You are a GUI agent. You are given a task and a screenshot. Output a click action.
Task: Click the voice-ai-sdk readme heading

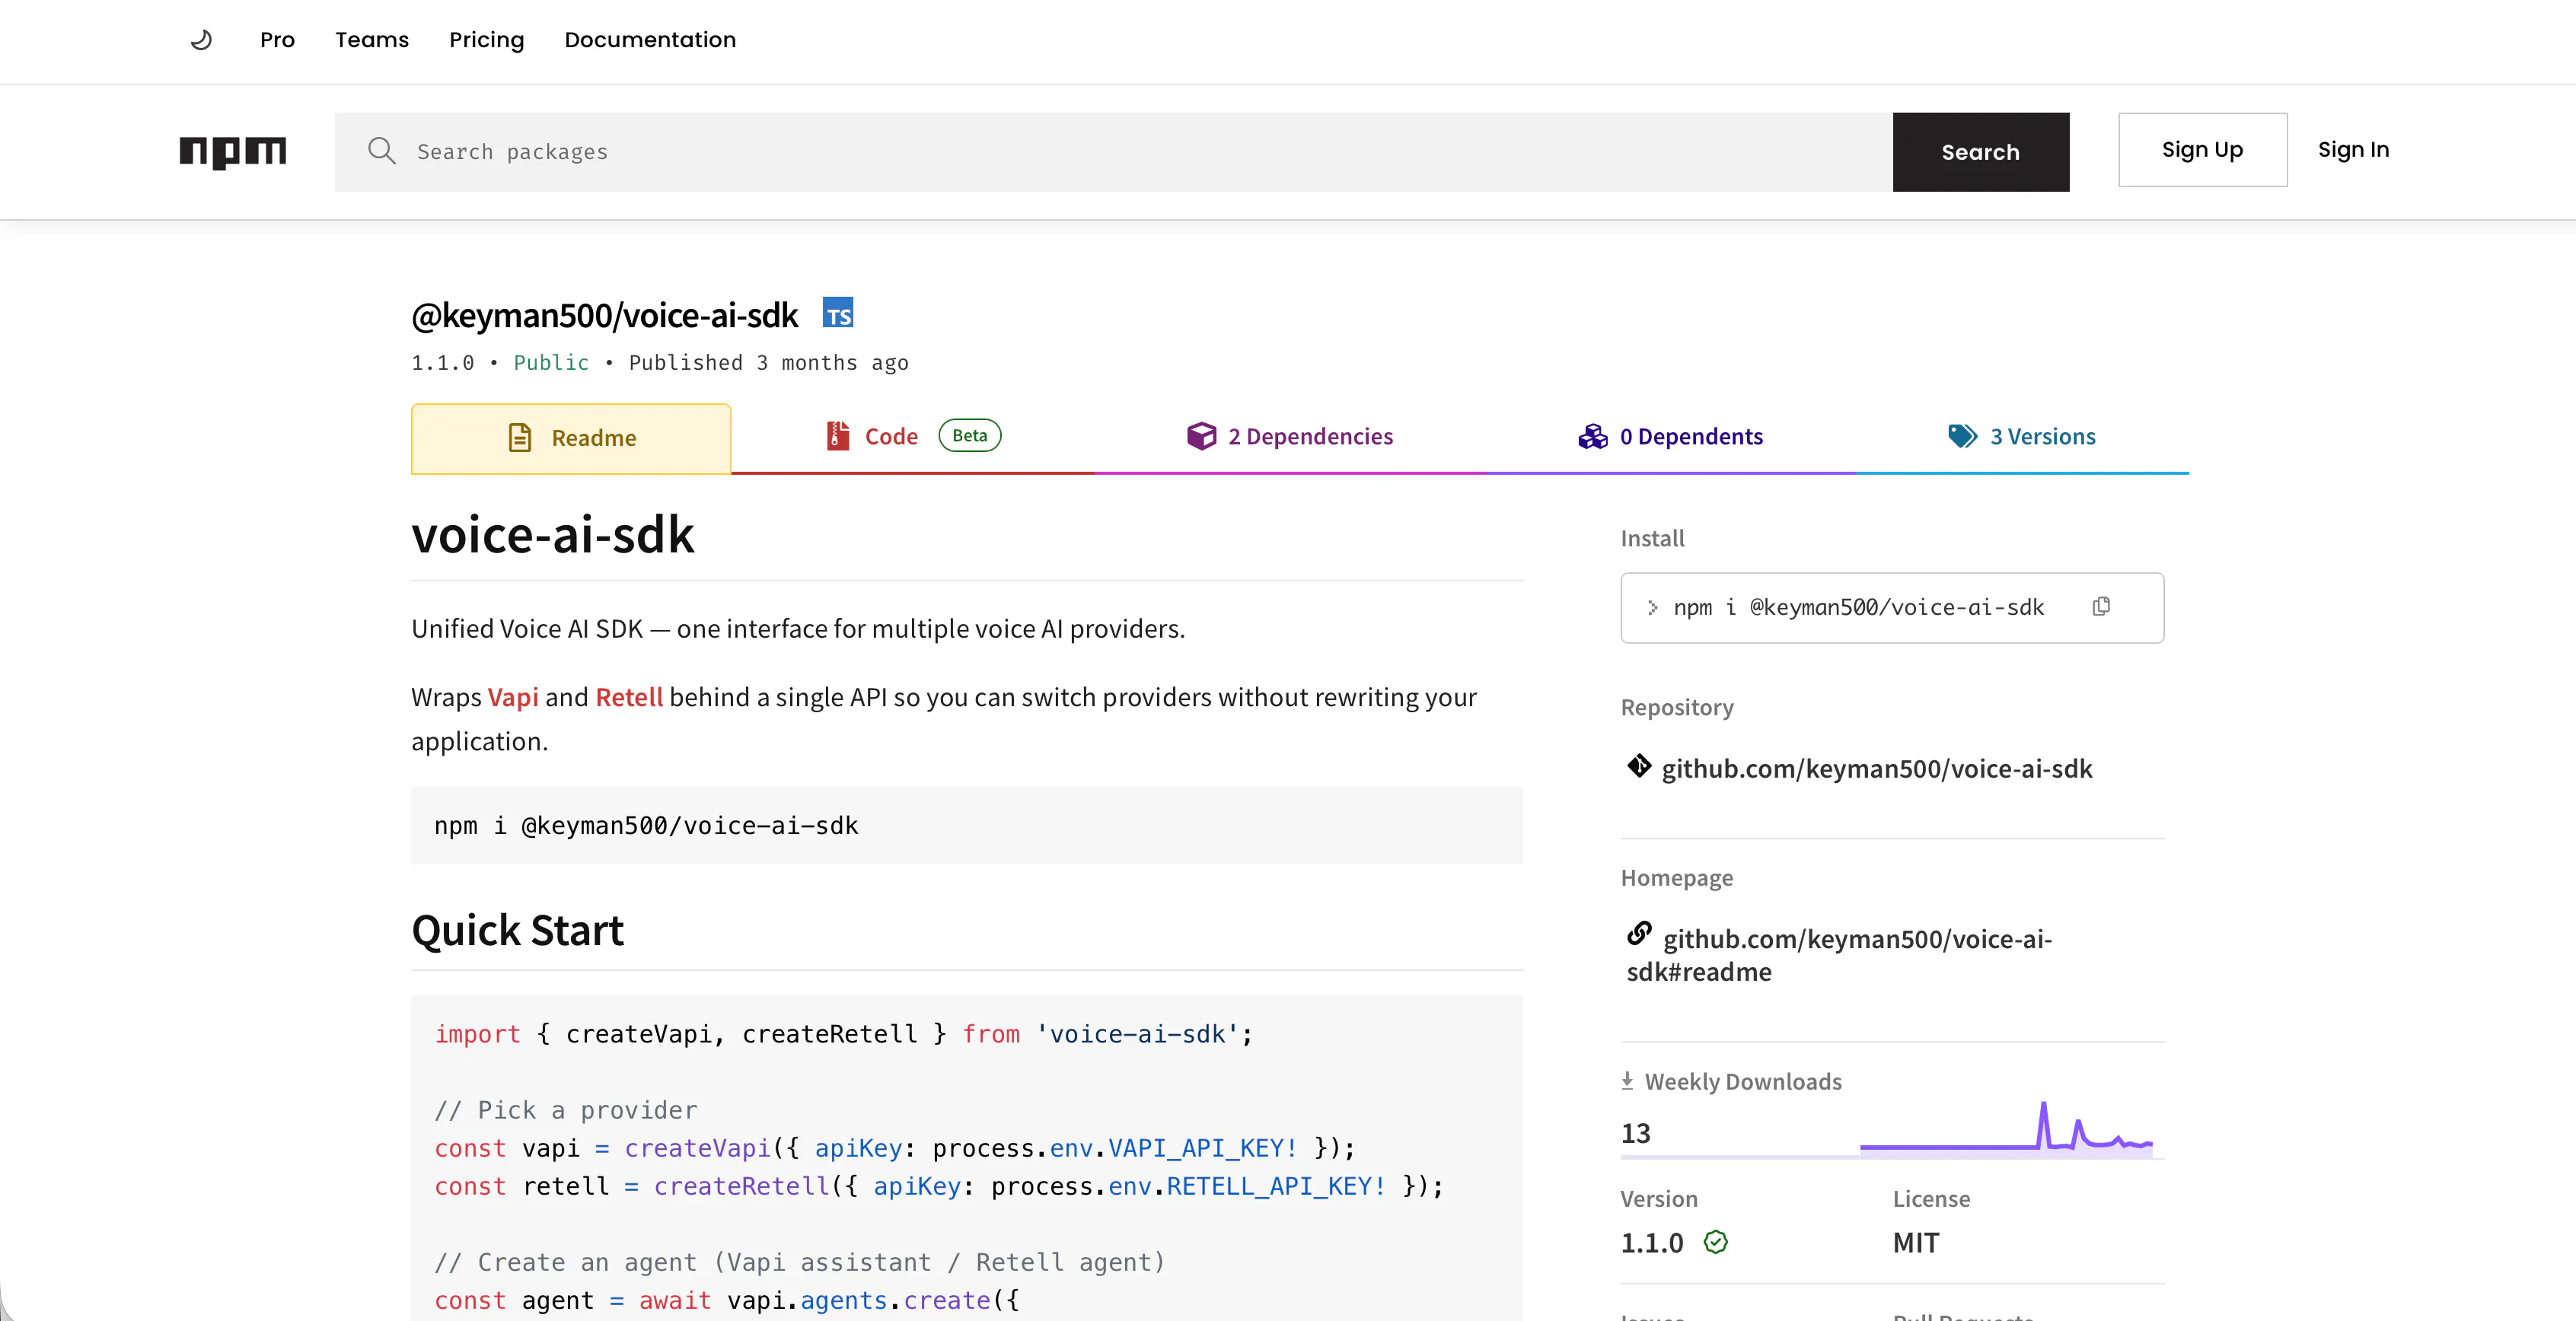(x=553, y=534)
